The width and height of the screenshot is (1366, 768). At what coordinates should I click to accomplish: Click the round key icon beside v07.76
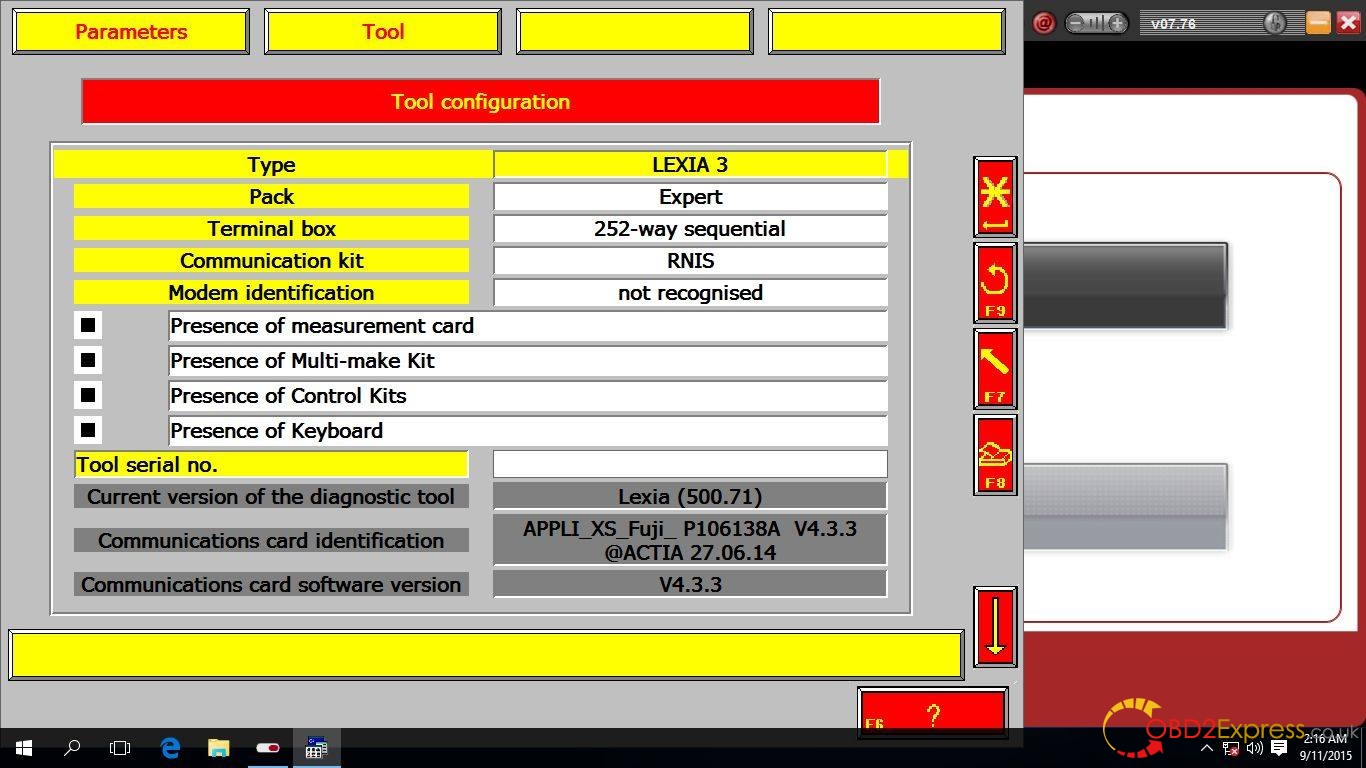(1274, 23)
